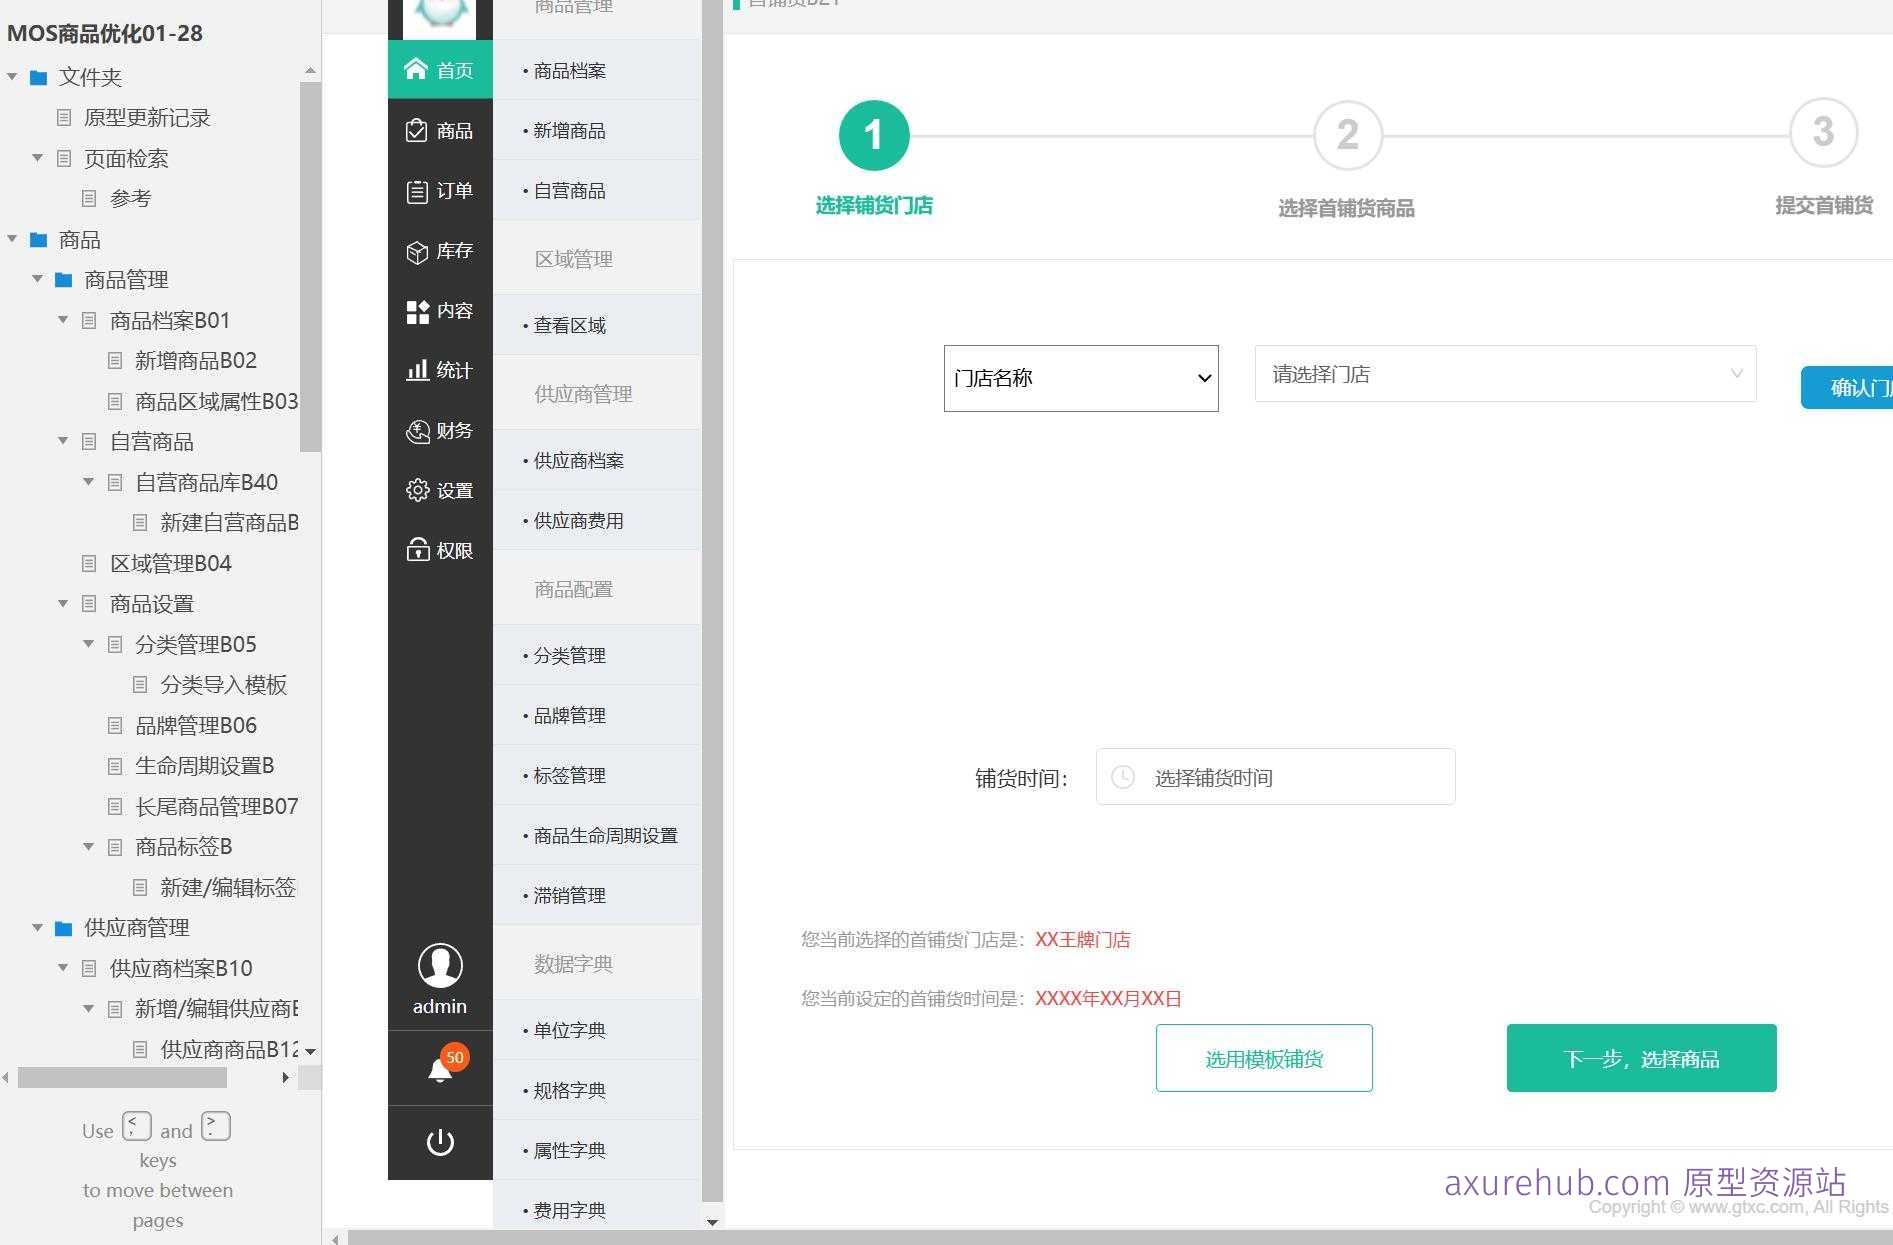Screen dimensions: 1893x1245
Task: Click the admin avatar
Action: 438,965
